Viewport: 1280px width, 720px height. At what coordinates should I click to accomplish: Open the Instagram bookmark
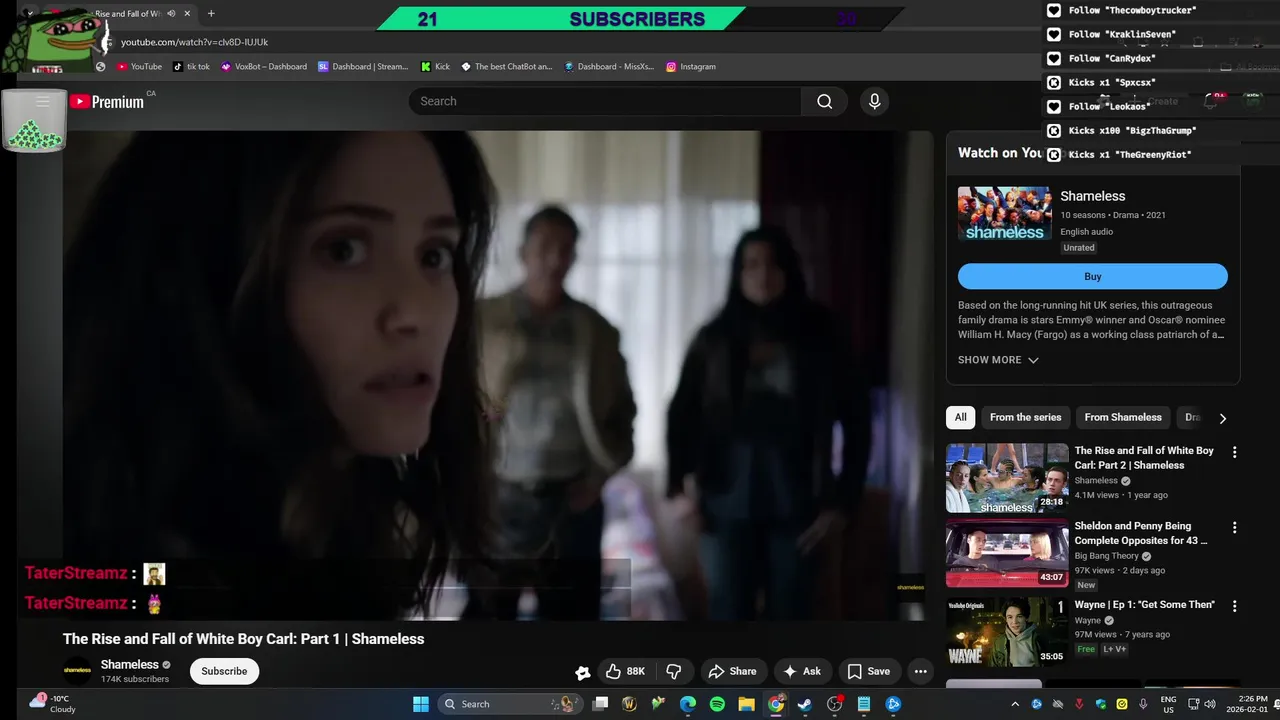coord(690,67)
